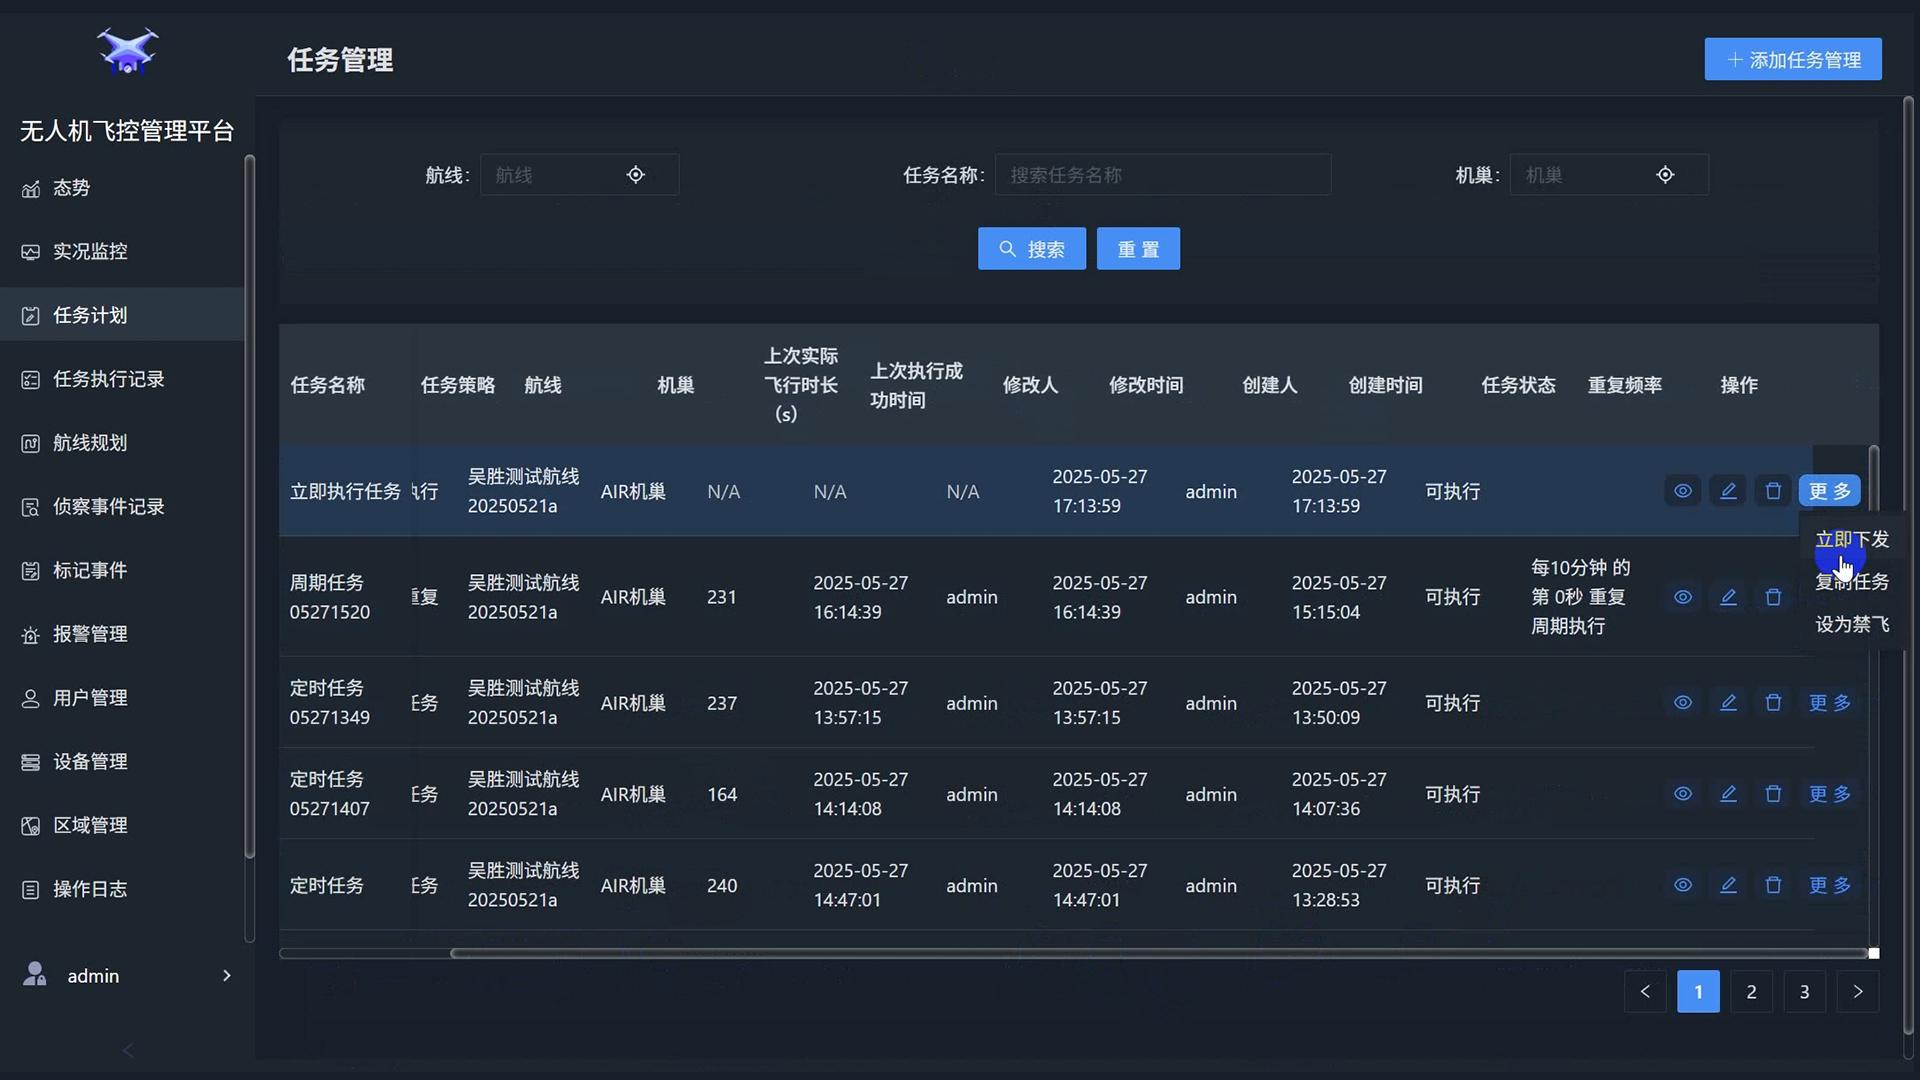Focus the 搜索任务名称 input
The image size is (1920, 1080).
pos(1162,175)
